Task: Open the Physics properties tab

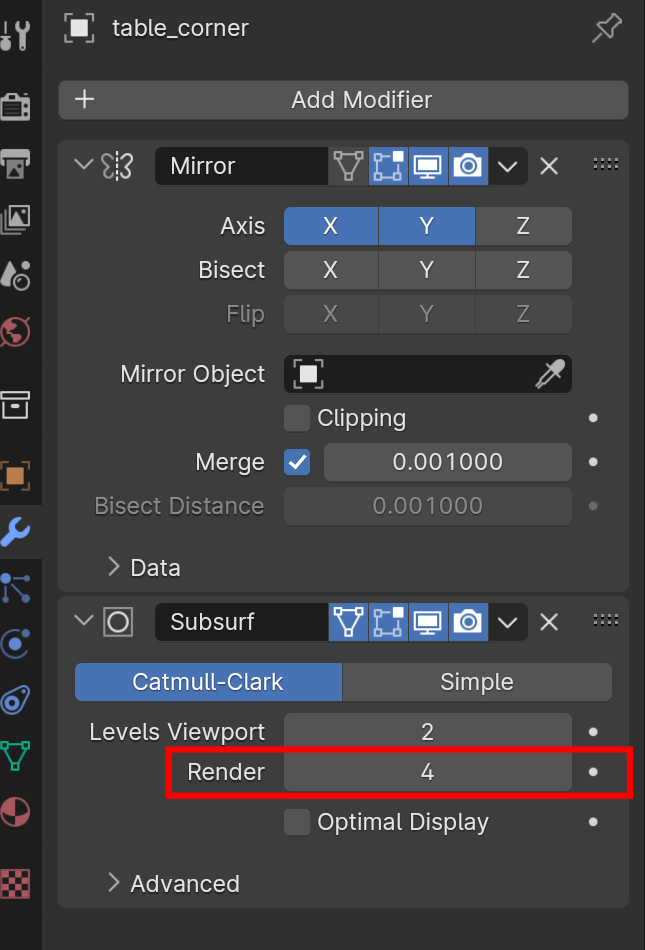Action: point(17,644)
